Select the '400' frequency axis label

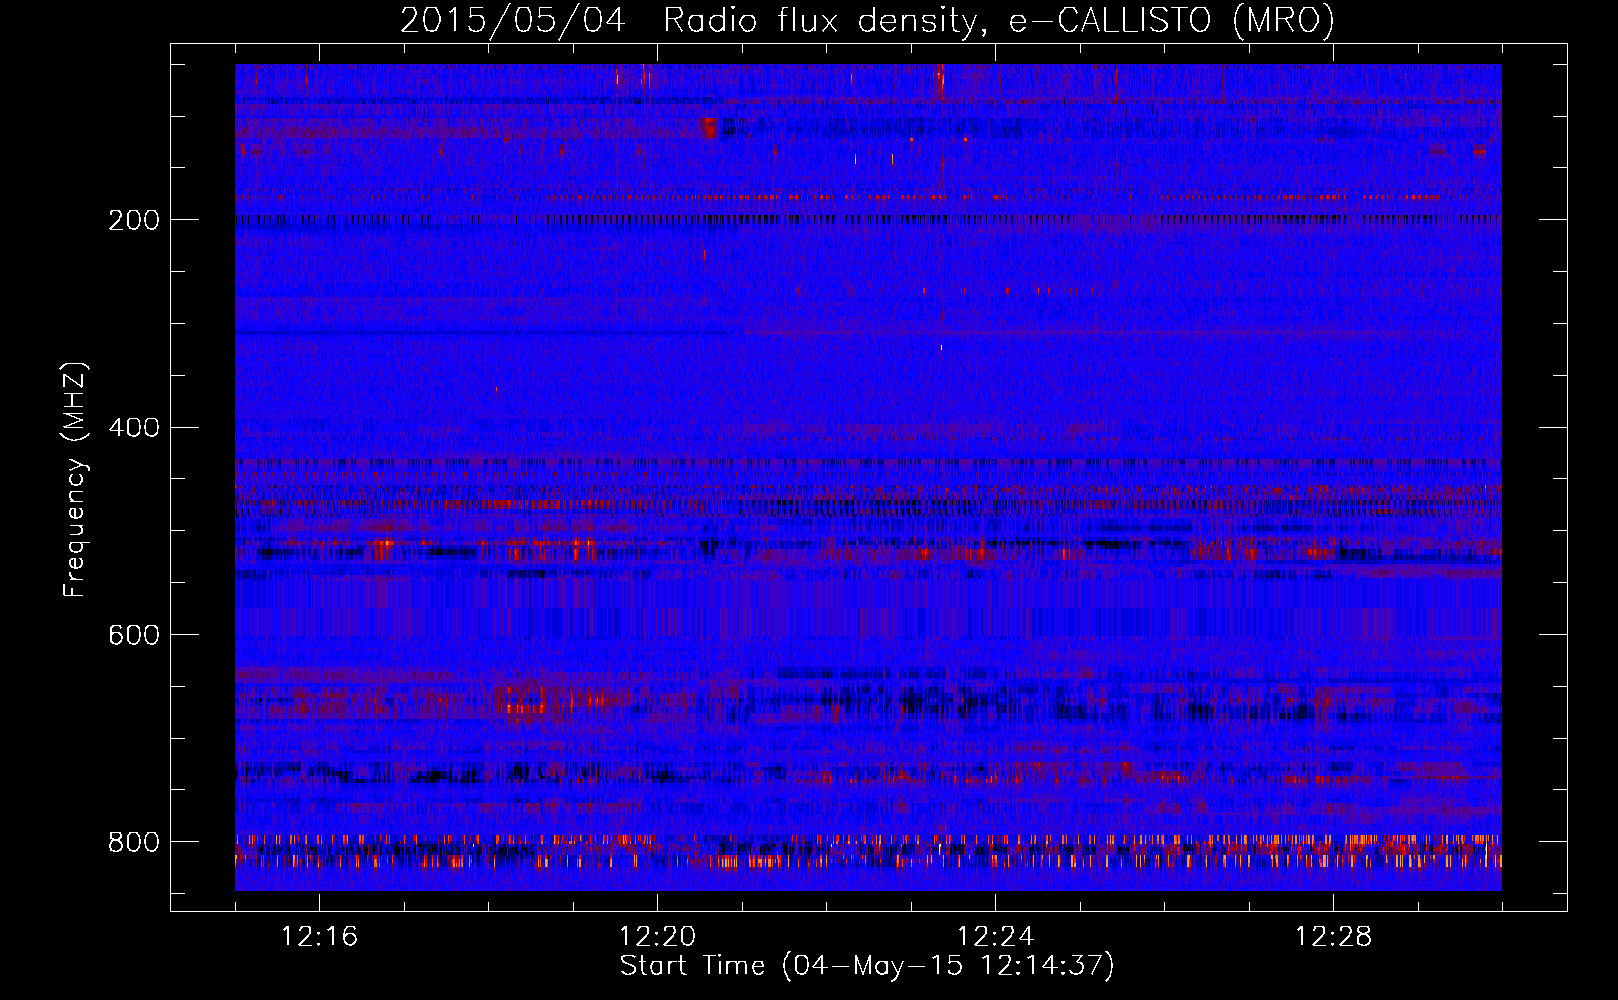click(134, 428)
